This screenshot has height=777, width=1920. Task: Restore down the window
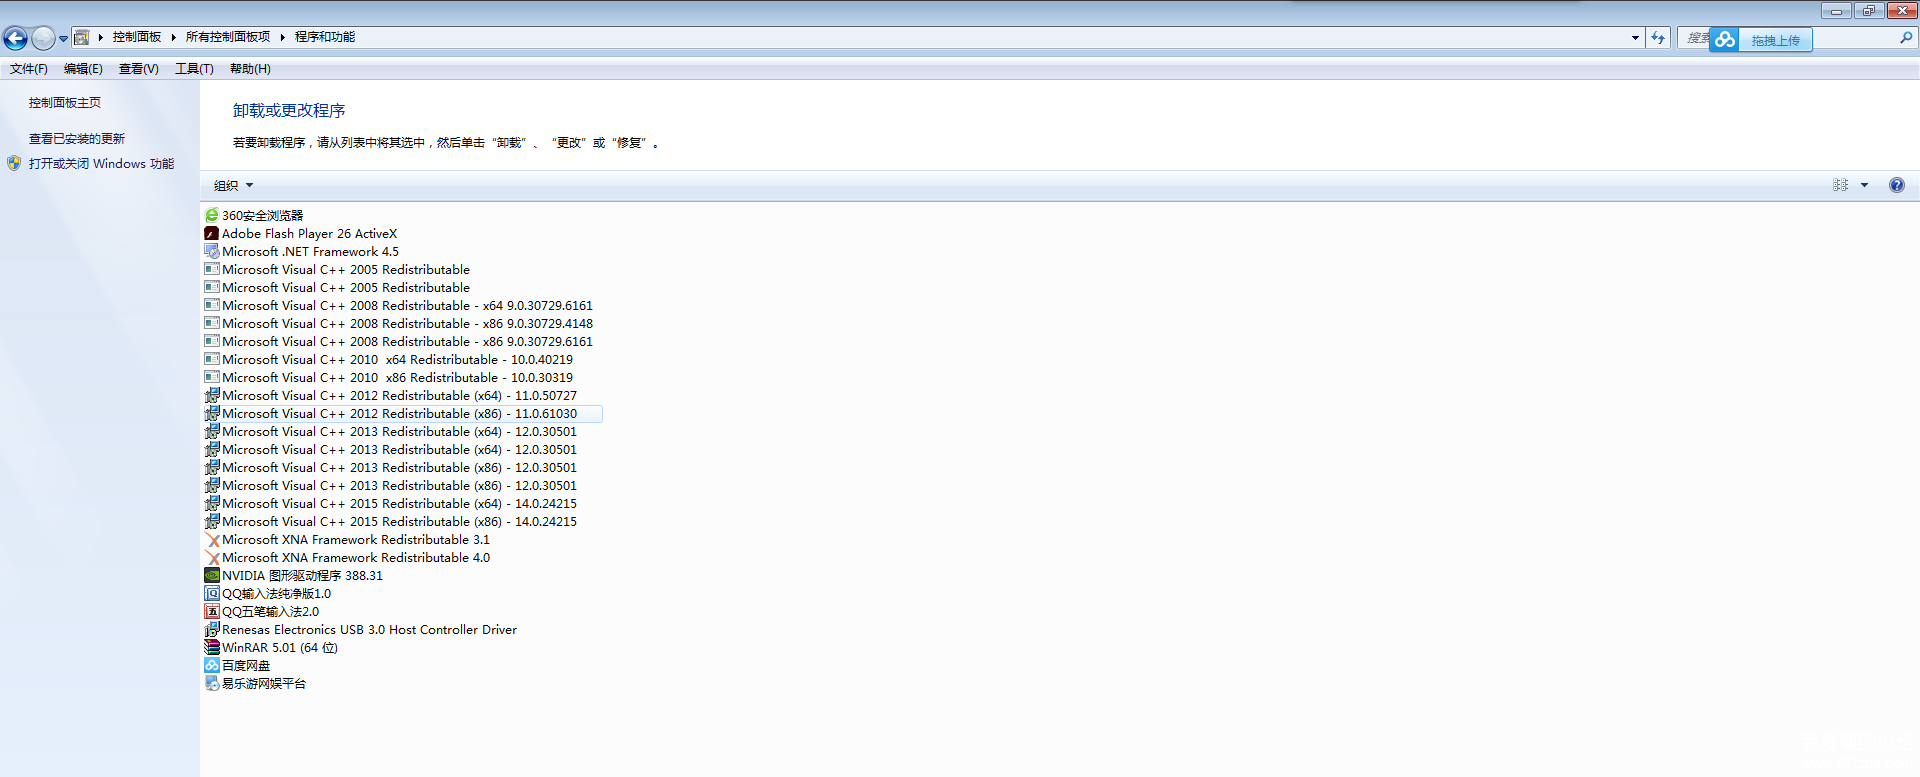[1868, 11]
